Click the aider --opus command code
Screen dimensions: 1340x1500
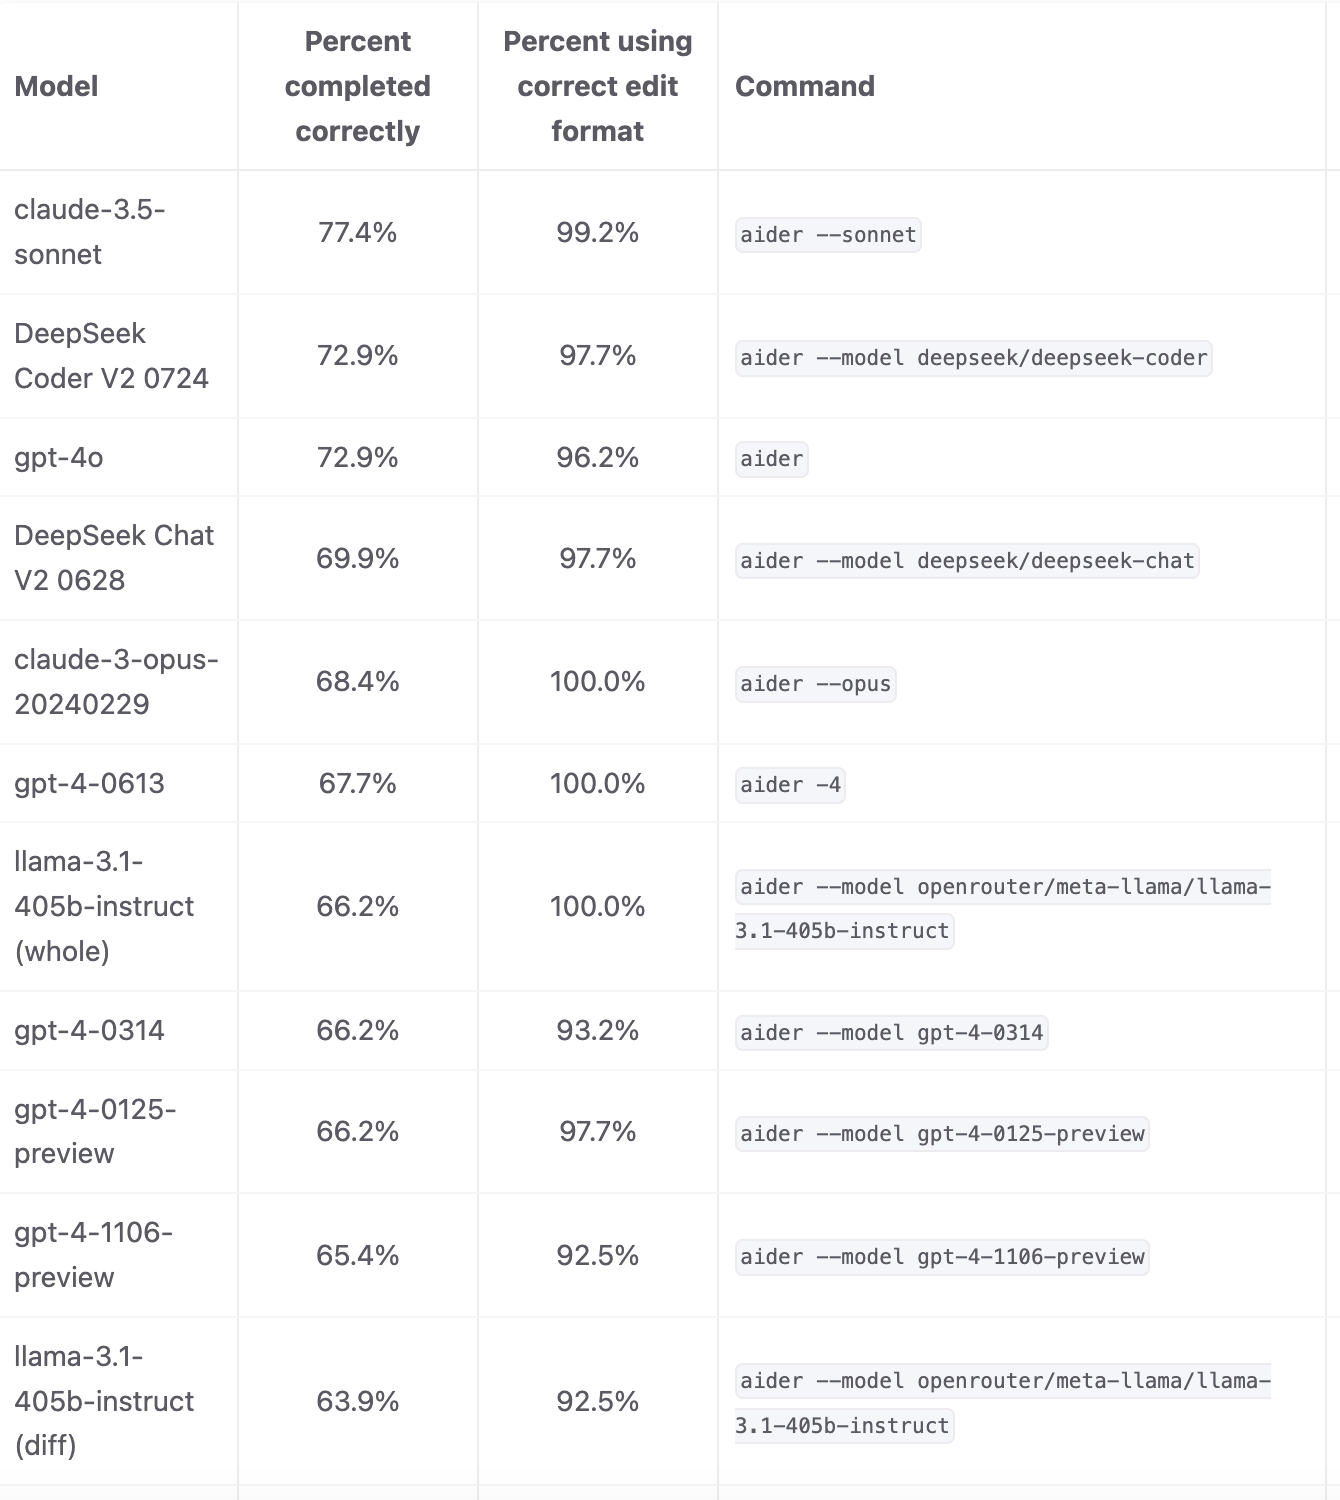(815, 684)
